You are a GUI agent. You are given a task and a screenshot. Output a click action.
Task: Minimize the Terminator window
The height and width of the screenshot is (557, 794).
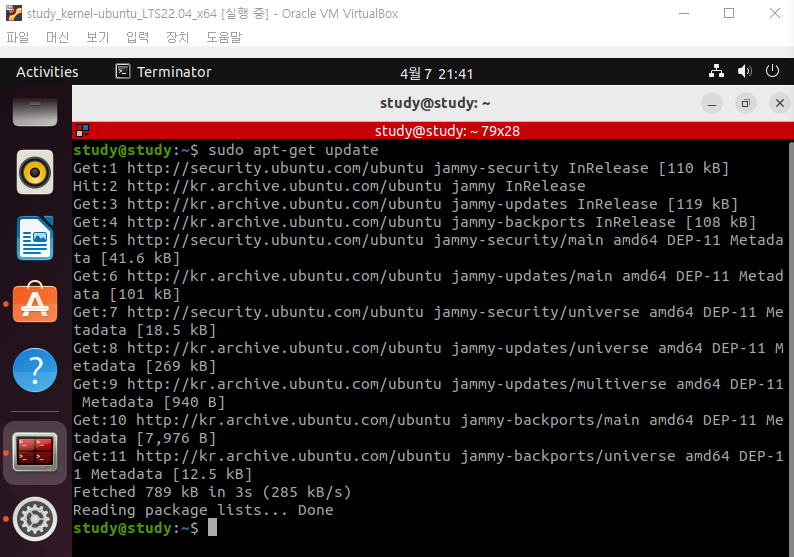[x=712, y=103]
